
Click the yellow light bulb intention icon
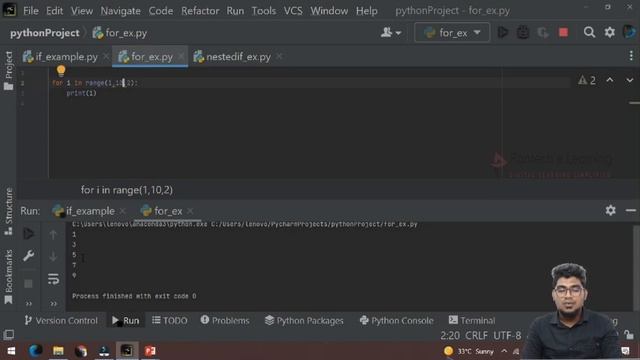click(x=61, y=71)
